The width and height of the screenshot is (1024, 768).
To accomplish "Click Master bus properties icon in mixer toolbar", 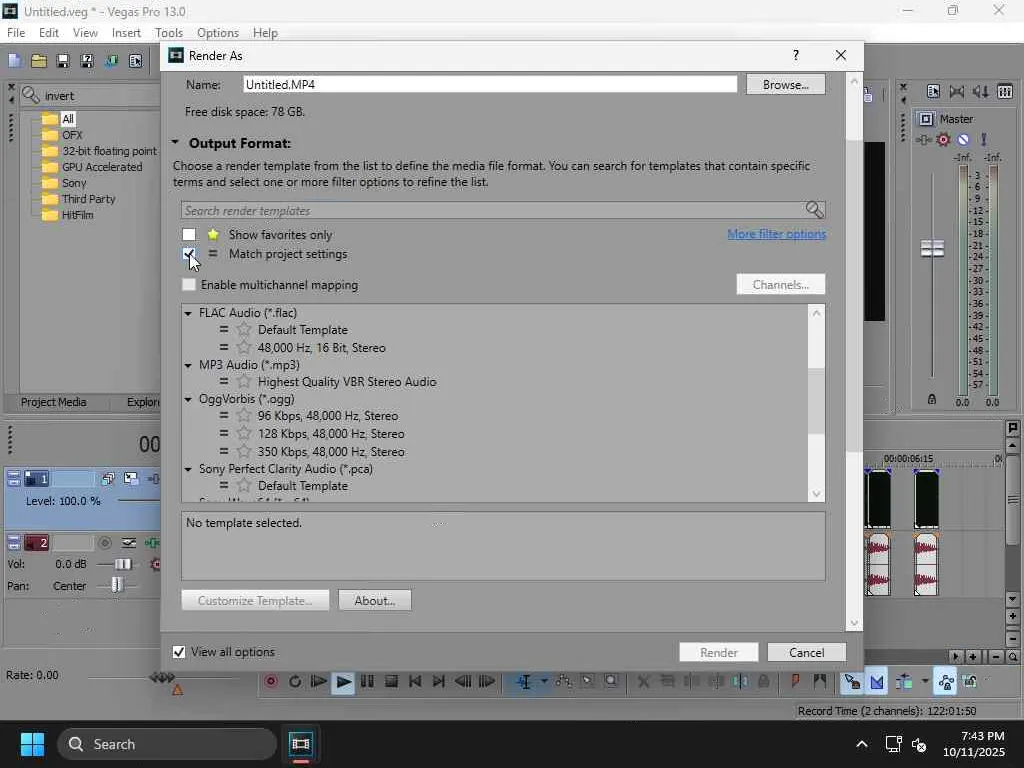I will pyautogui.click(x=933, y=91).
